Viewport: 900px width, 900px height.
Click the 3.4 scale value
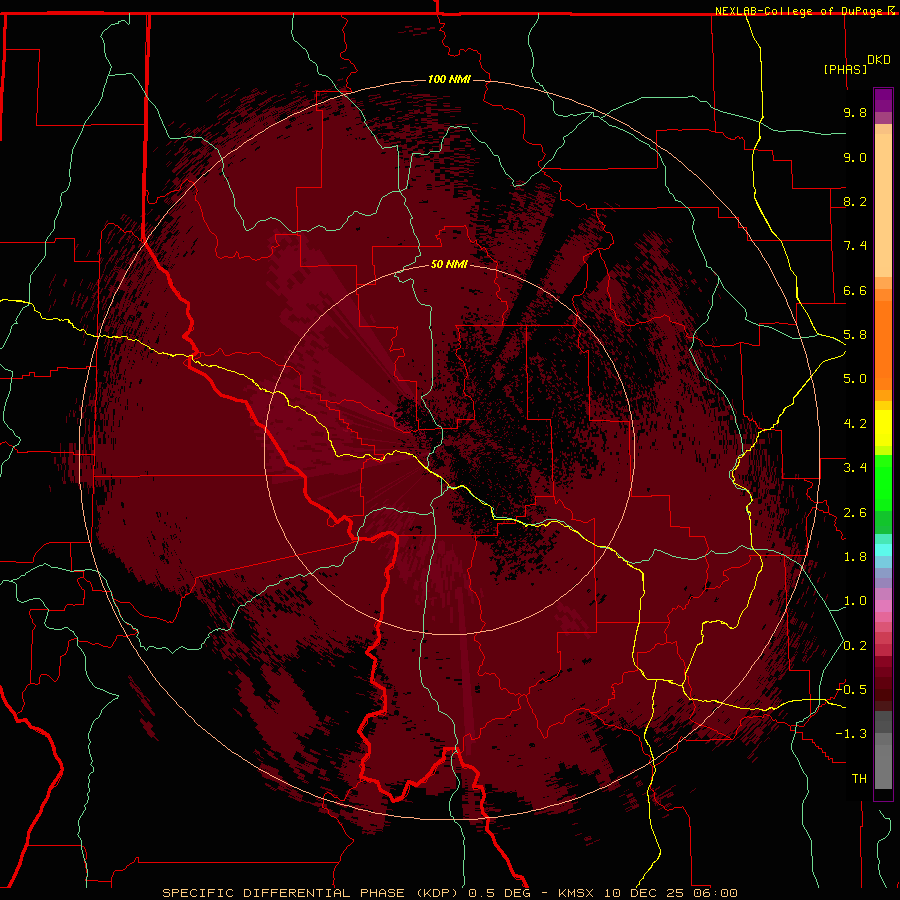(x=855, y=468)
